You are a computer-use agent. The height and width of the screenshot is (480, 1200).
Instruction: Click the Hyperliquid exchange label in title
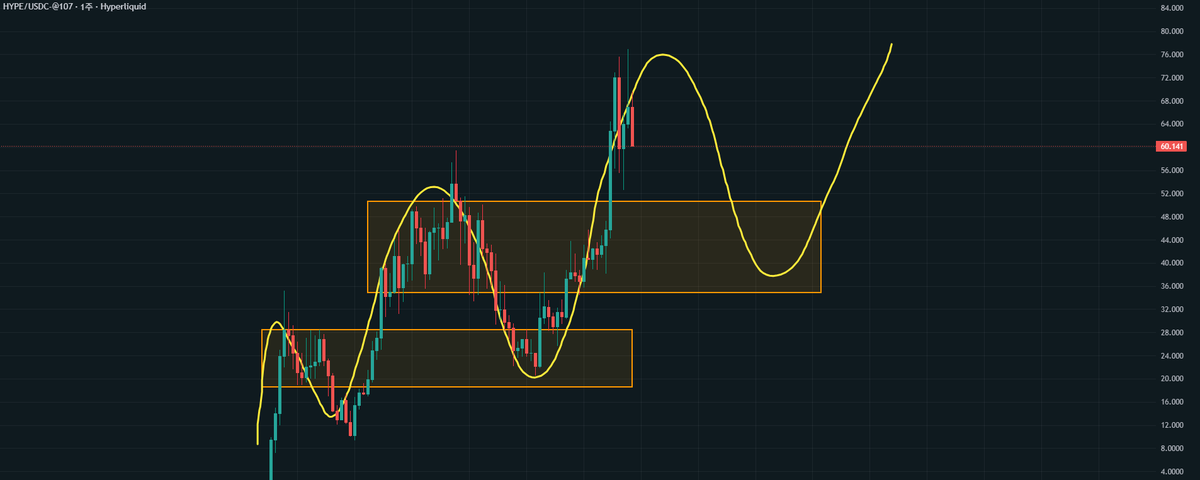click(x=122, y=6)
